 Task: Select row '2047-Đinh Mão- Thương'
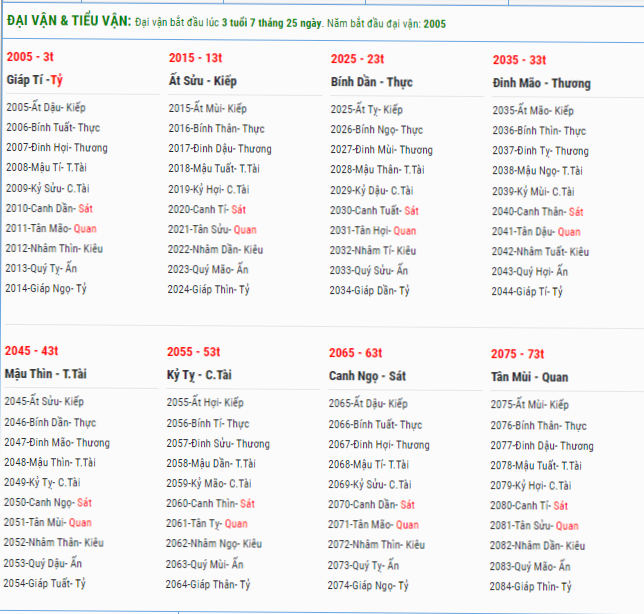tap(57, 443)
